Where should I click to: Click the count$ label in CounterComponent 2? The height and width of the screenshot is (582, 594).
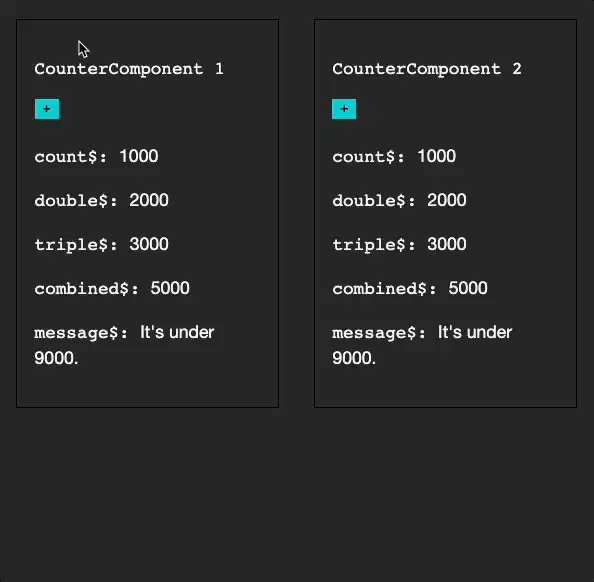pyautogui.click(x=369, y=157)
